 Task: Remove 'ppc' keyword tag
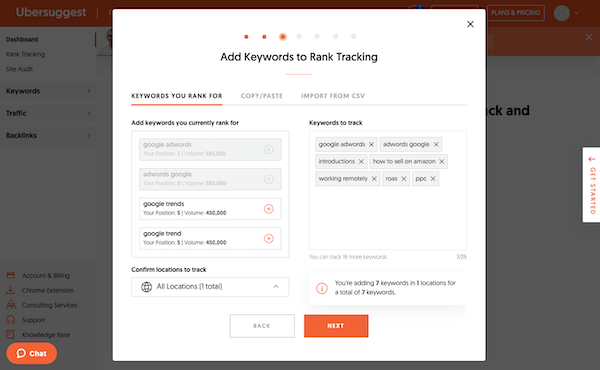pos(433,179)
